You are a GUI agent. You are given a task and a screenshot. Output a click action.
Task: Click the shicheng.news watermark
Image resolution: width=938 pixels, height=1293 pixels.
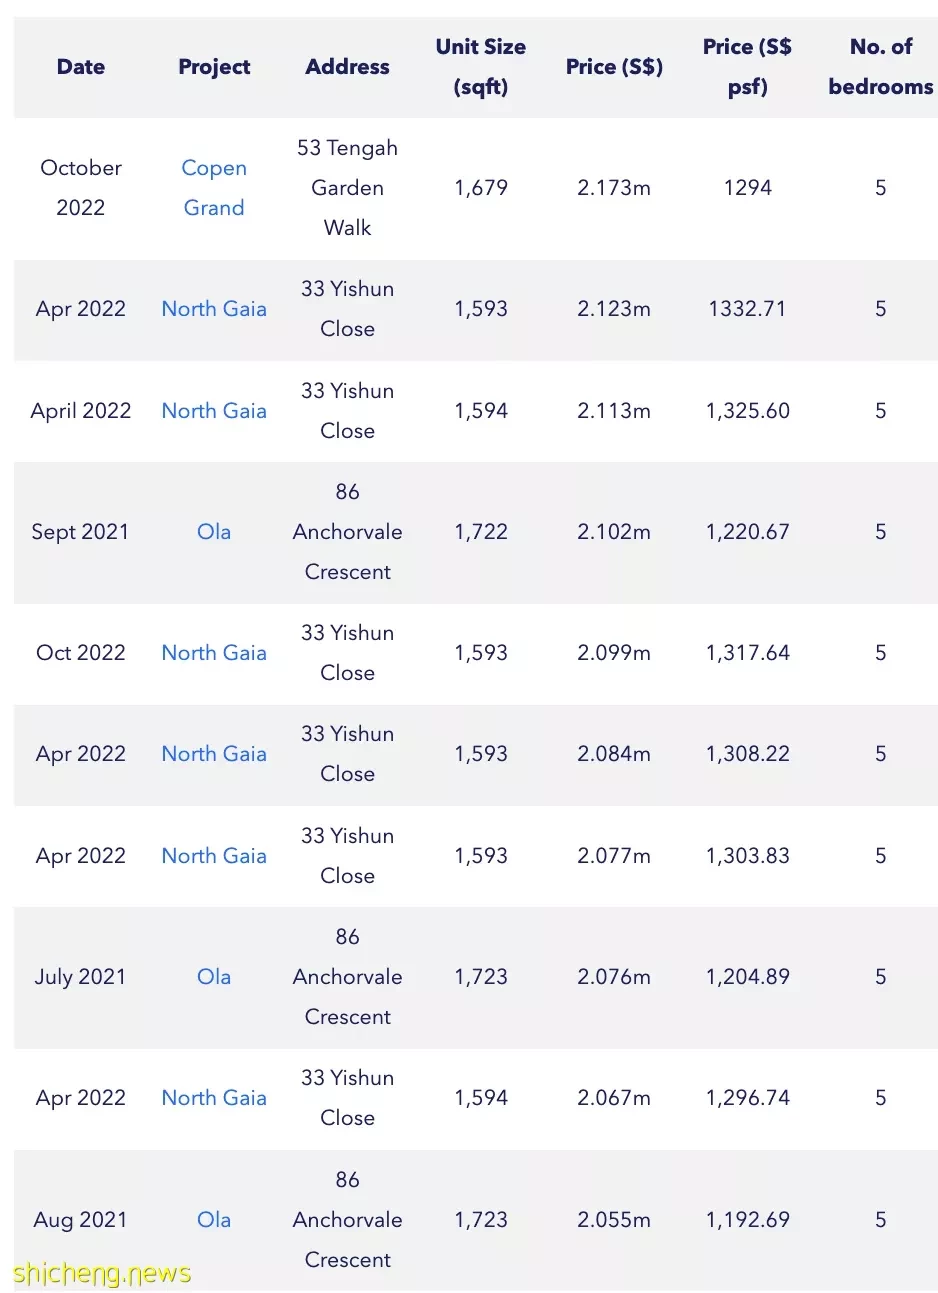102,1273
